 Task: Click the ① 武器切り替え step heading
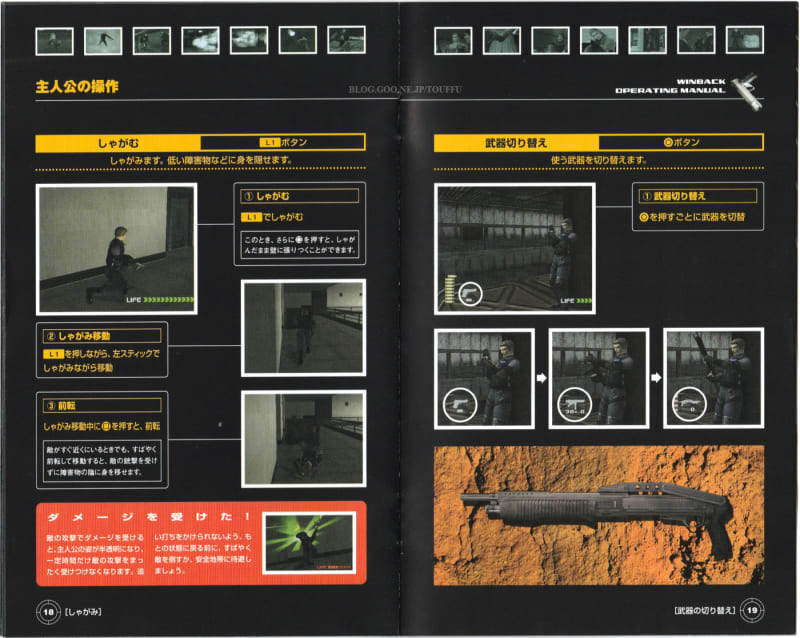tap(698, 196)
